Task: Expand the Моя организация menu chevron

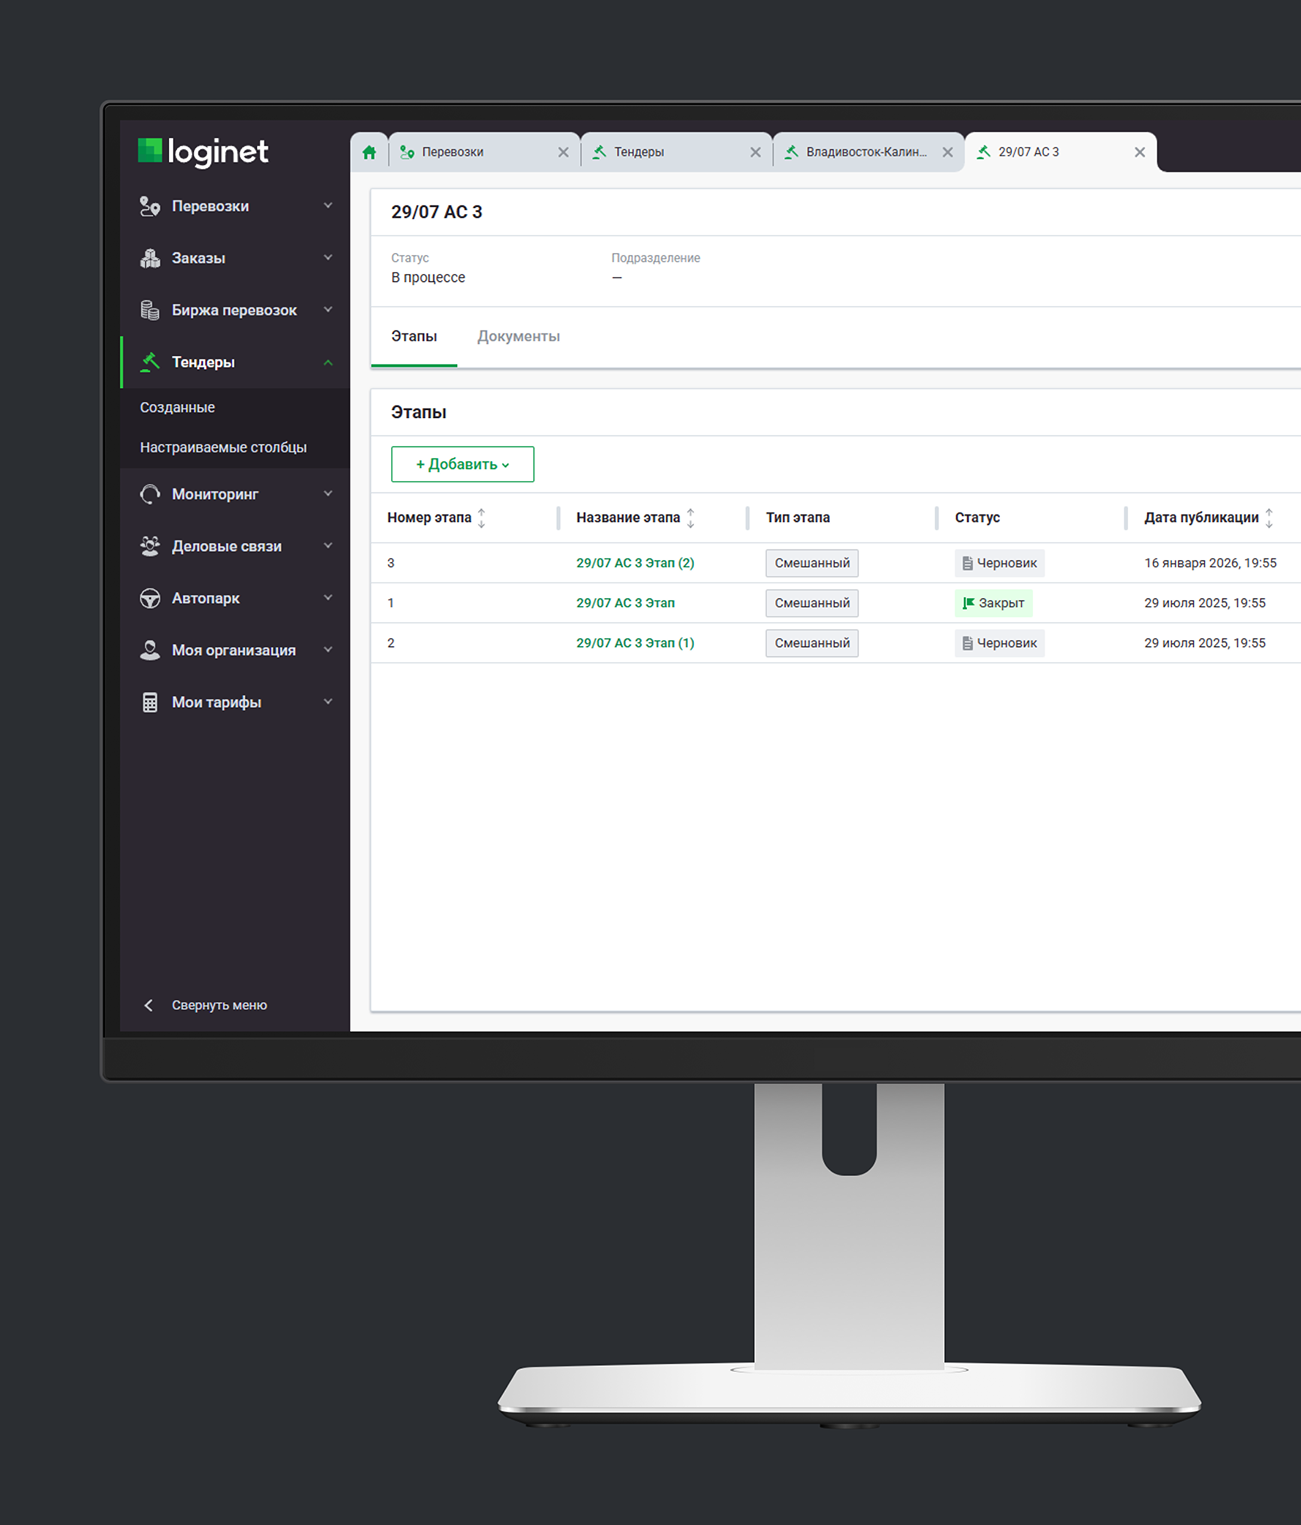Action: tap(328, 650)
